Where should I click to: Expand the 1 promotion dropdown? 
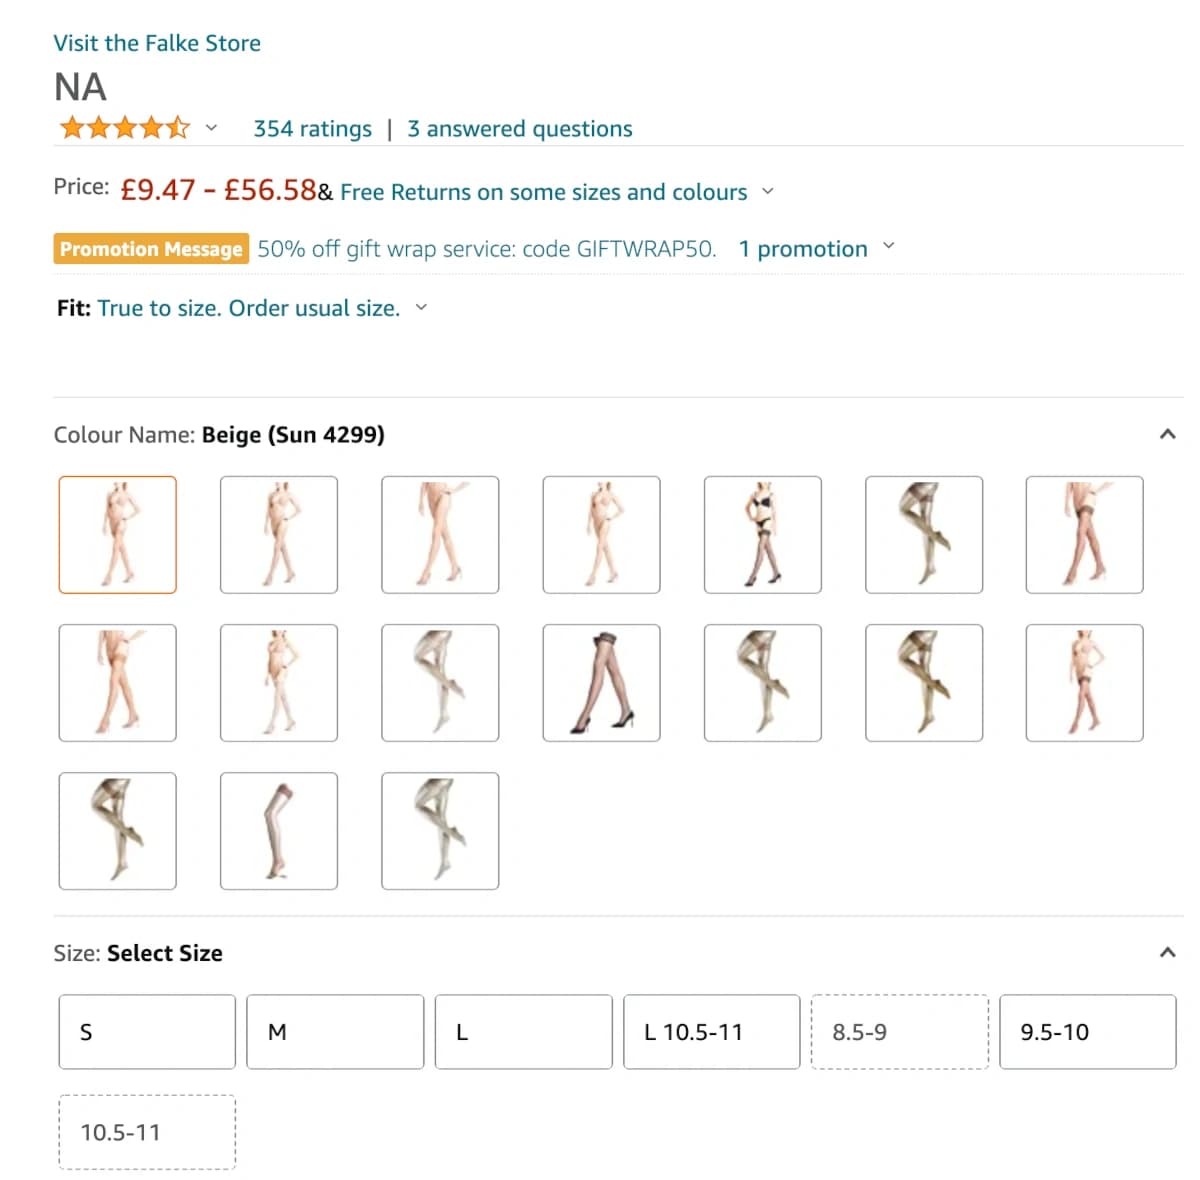coord(888,247)
